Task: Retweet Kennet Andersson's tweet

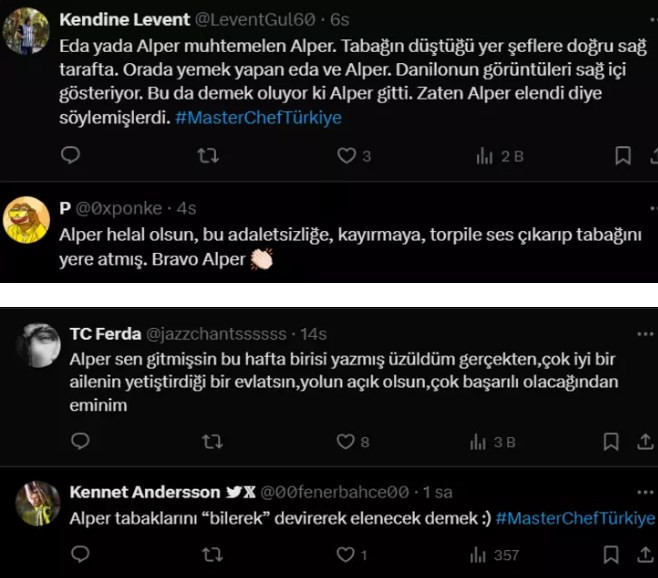Action: 213,553
